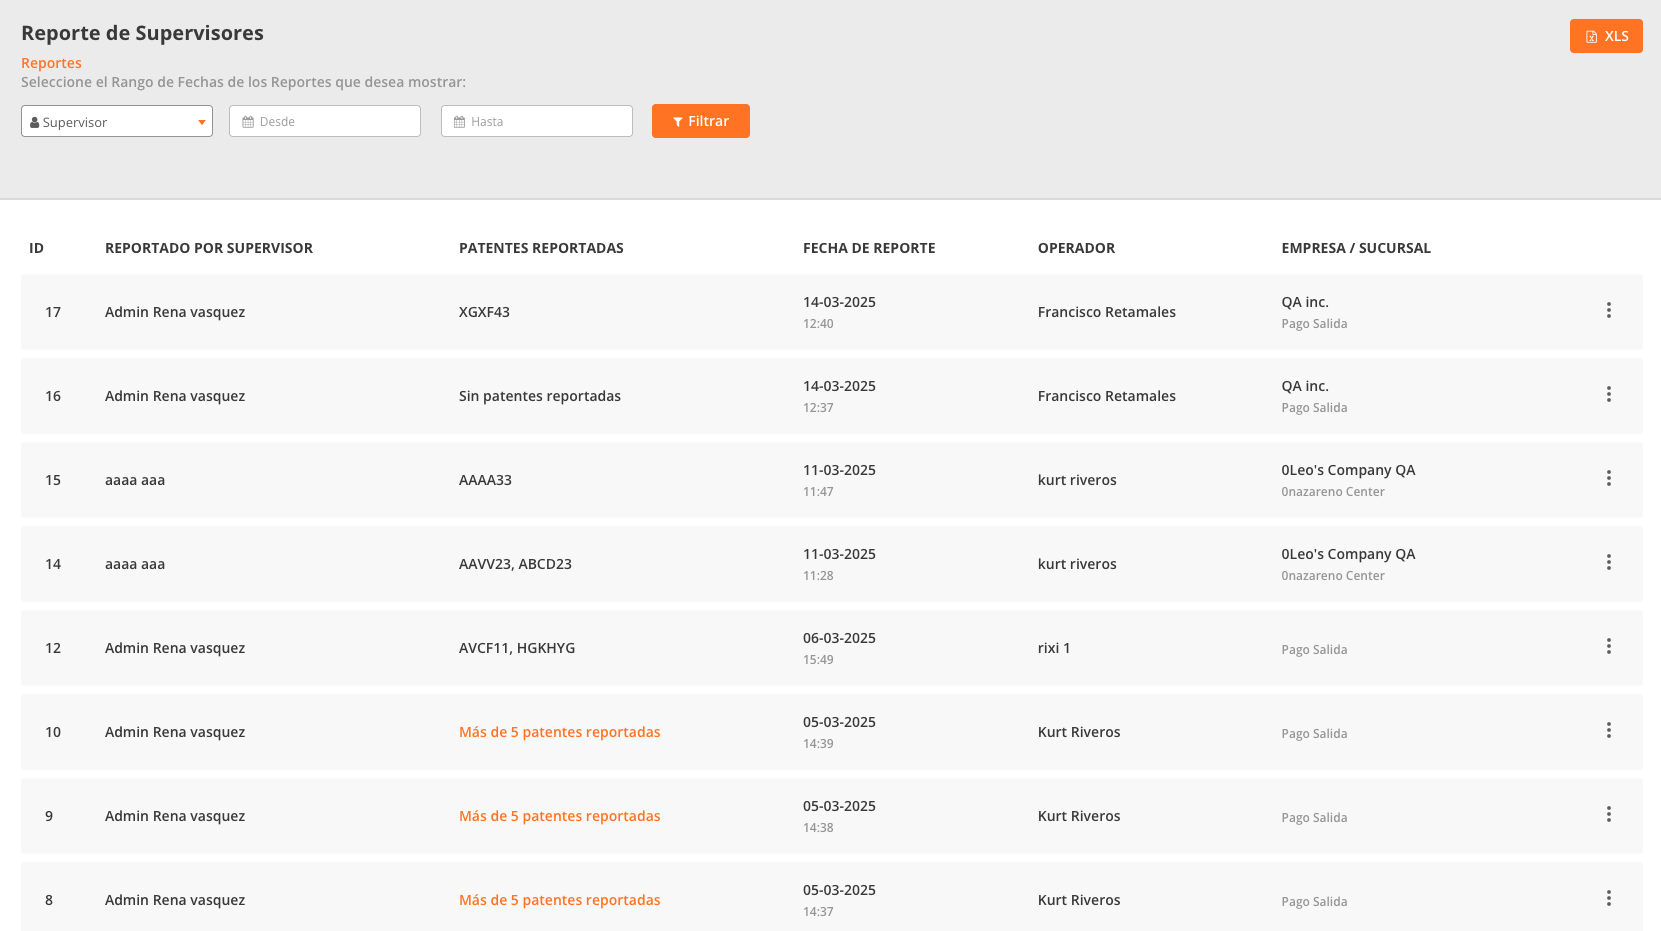Open the three-dot menu for report ID 8
This screenshot has height=931, width=1661.
pos(1608,899)
